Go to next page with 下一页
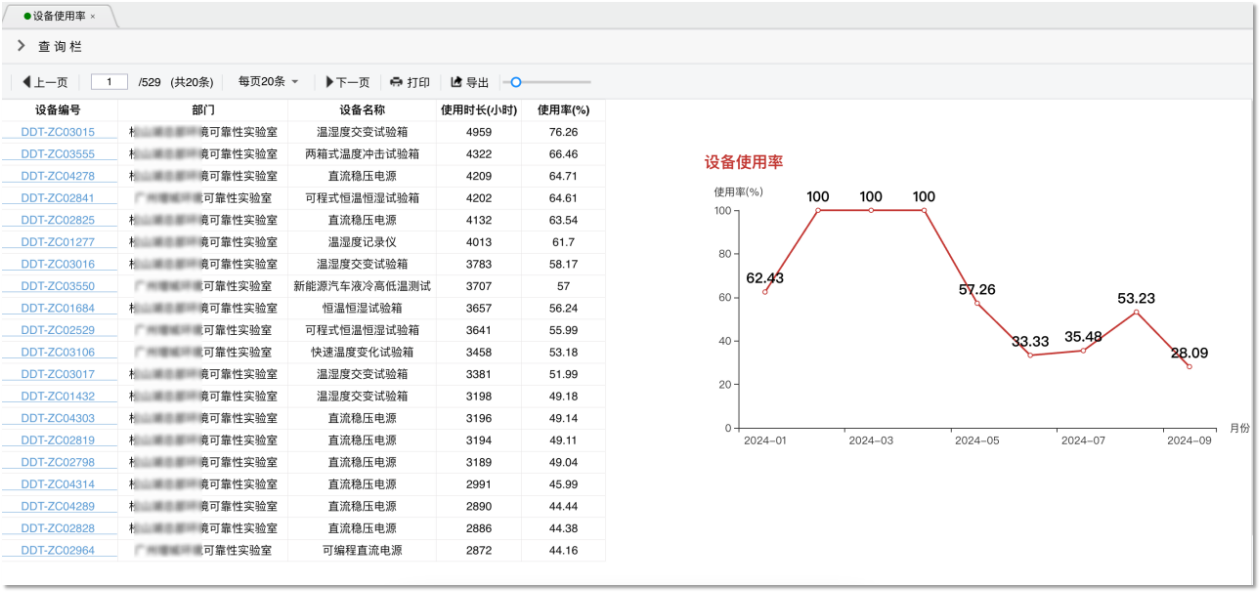The width and height of the screenshot is (1260, 593). click(x=347, y=82)
